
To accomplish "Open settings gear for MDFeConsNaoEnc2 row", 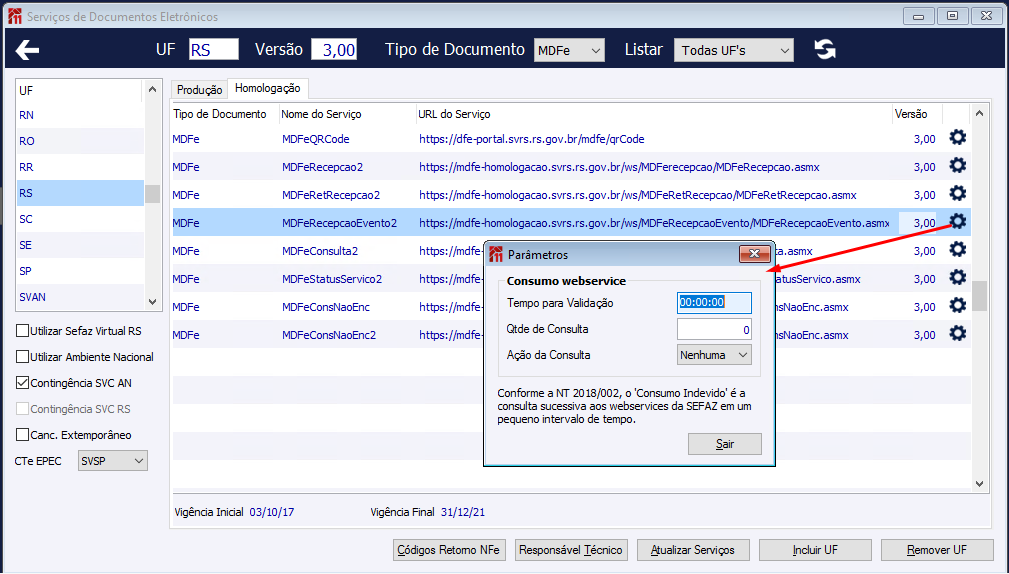I will (958, 334).
